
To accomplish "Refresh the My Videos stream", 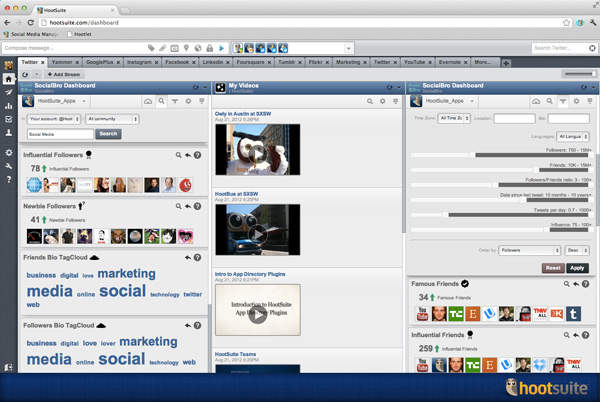I will point(389,87).
